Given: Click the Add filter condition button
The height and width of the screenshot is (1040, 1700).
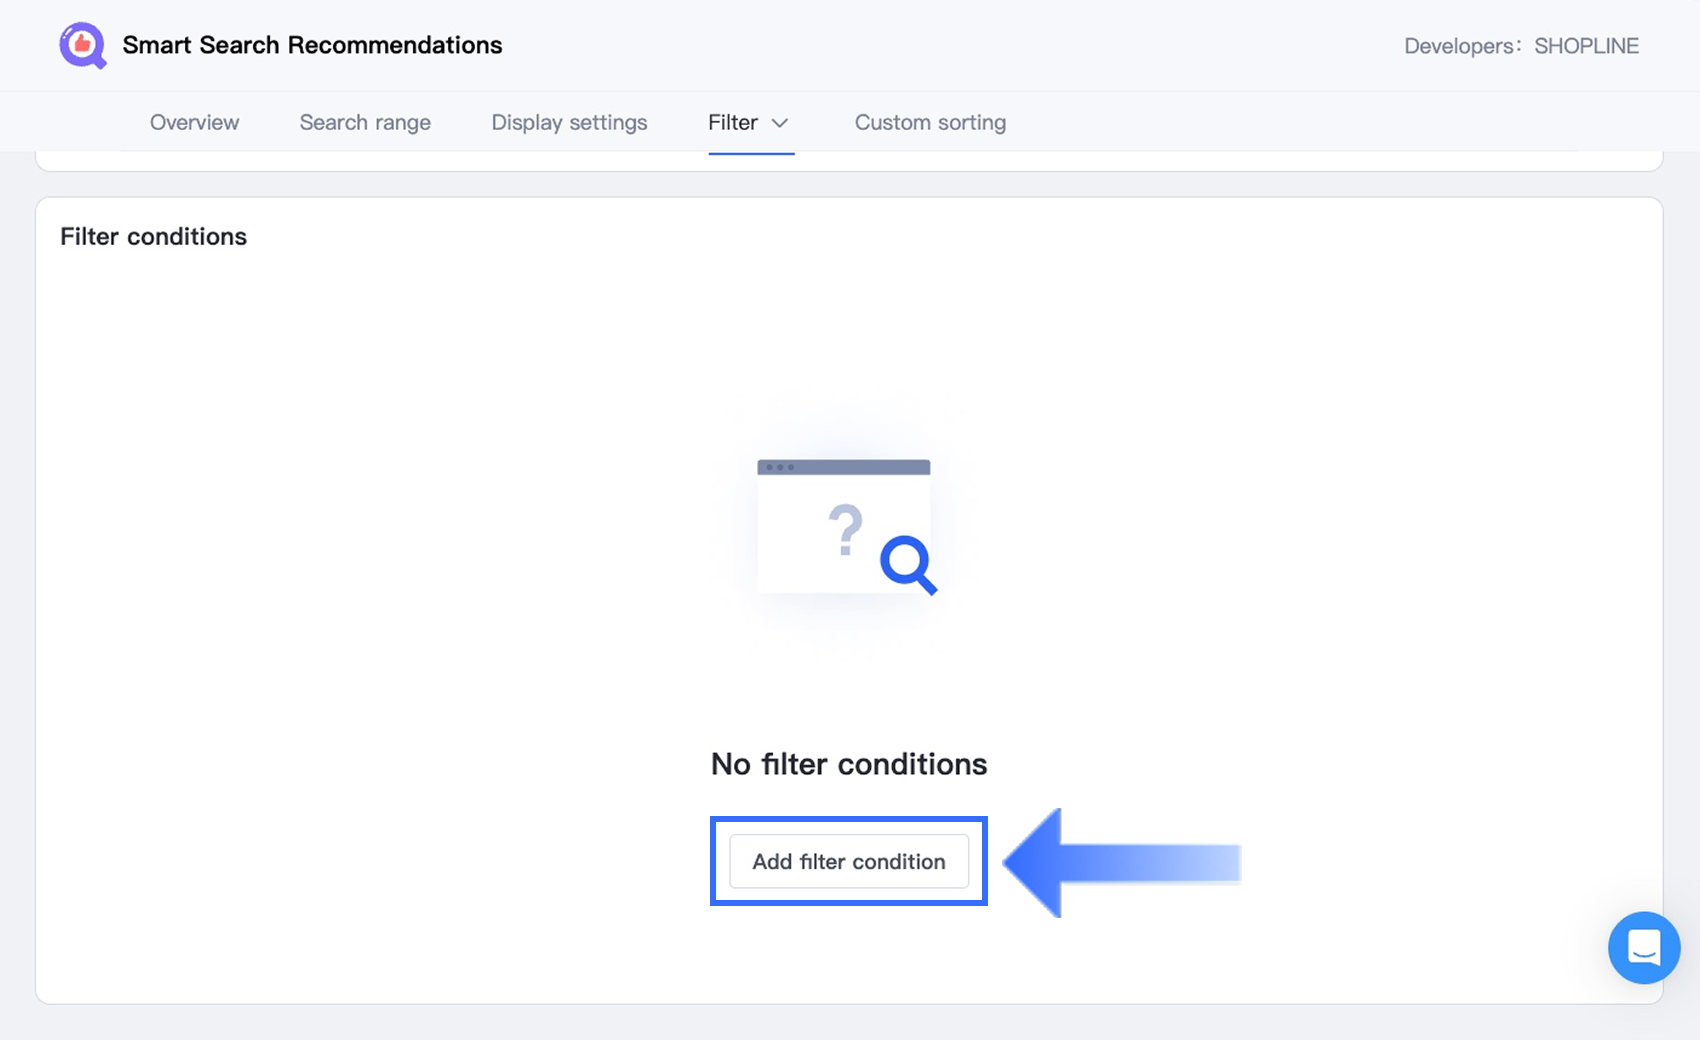Looking at the screenshot, I should [x=848, y=861].
